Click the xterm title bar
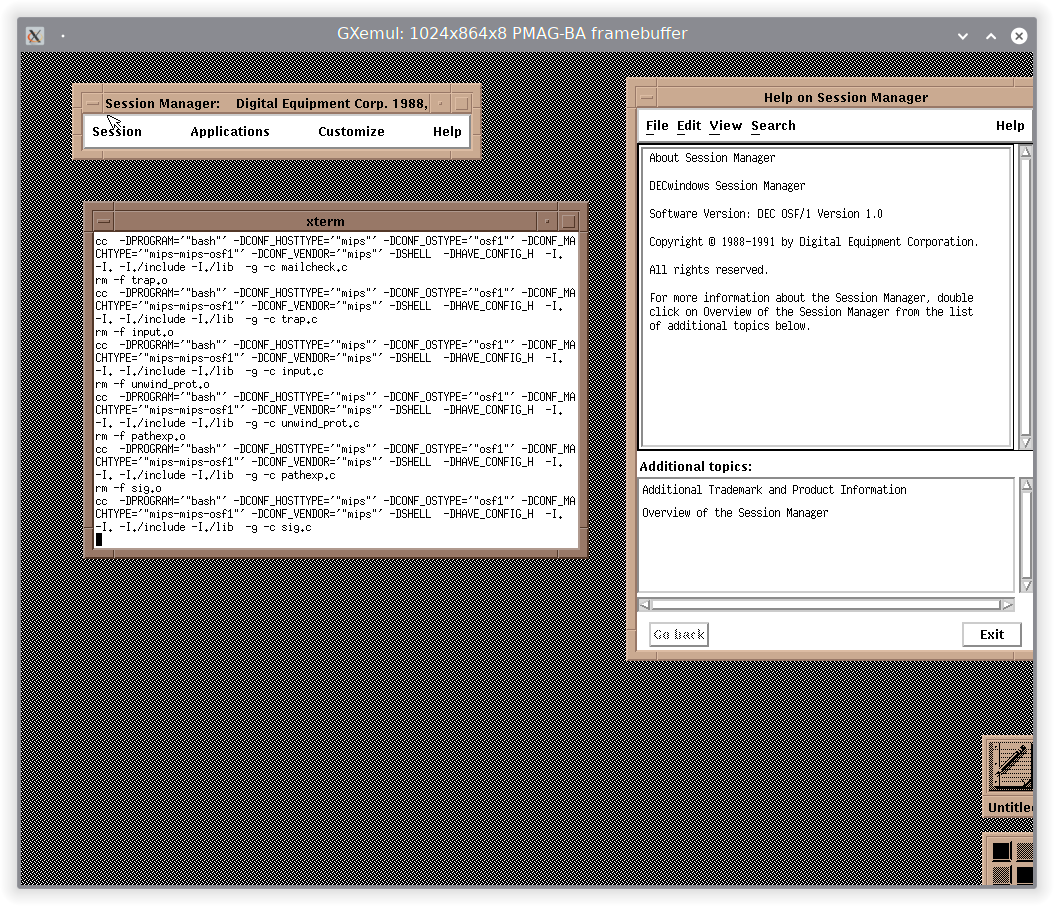The height and width of the screenshot is (906, 1054). click(x=325, y=221)
